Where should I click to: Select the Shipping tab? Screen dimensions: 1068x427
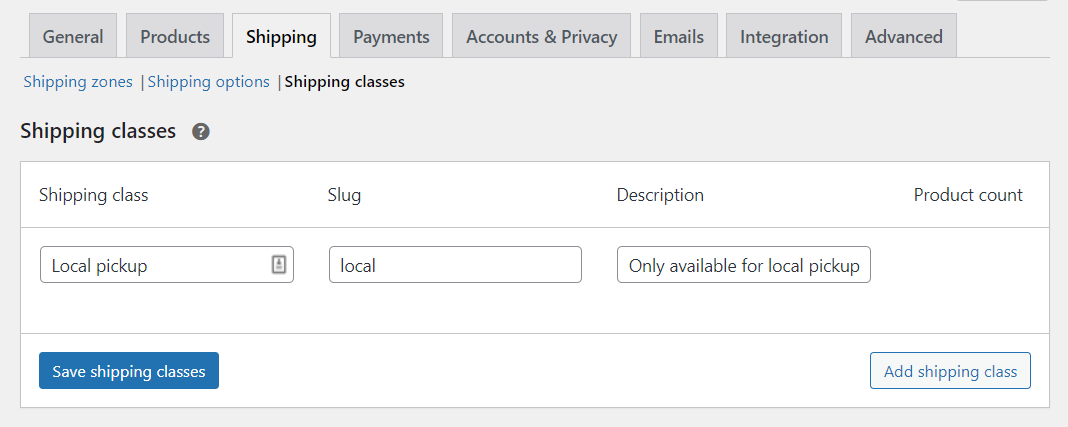pos(281,37)
